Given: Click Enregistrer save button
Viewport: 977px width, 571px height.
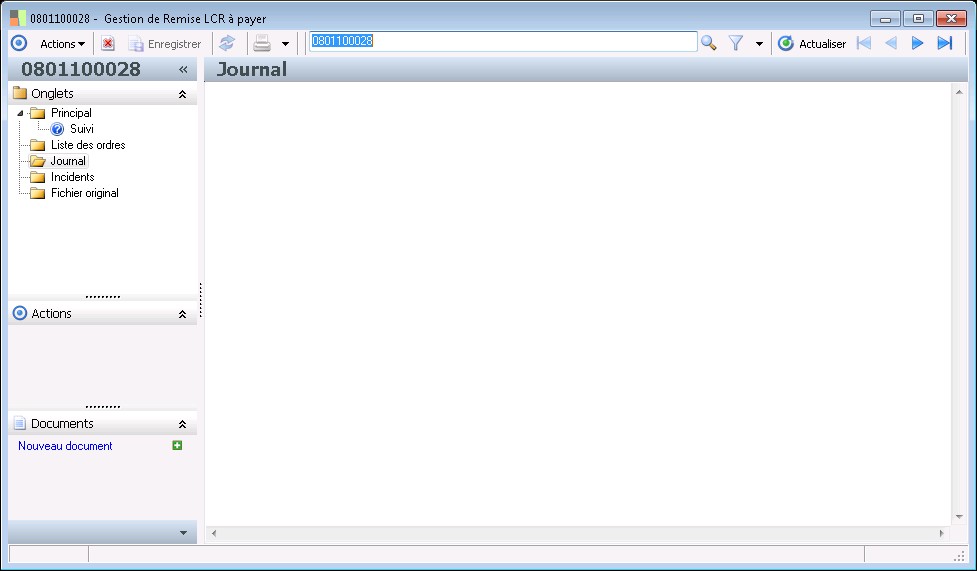Looking at the screenshot, I should click(x=164, y=44).
